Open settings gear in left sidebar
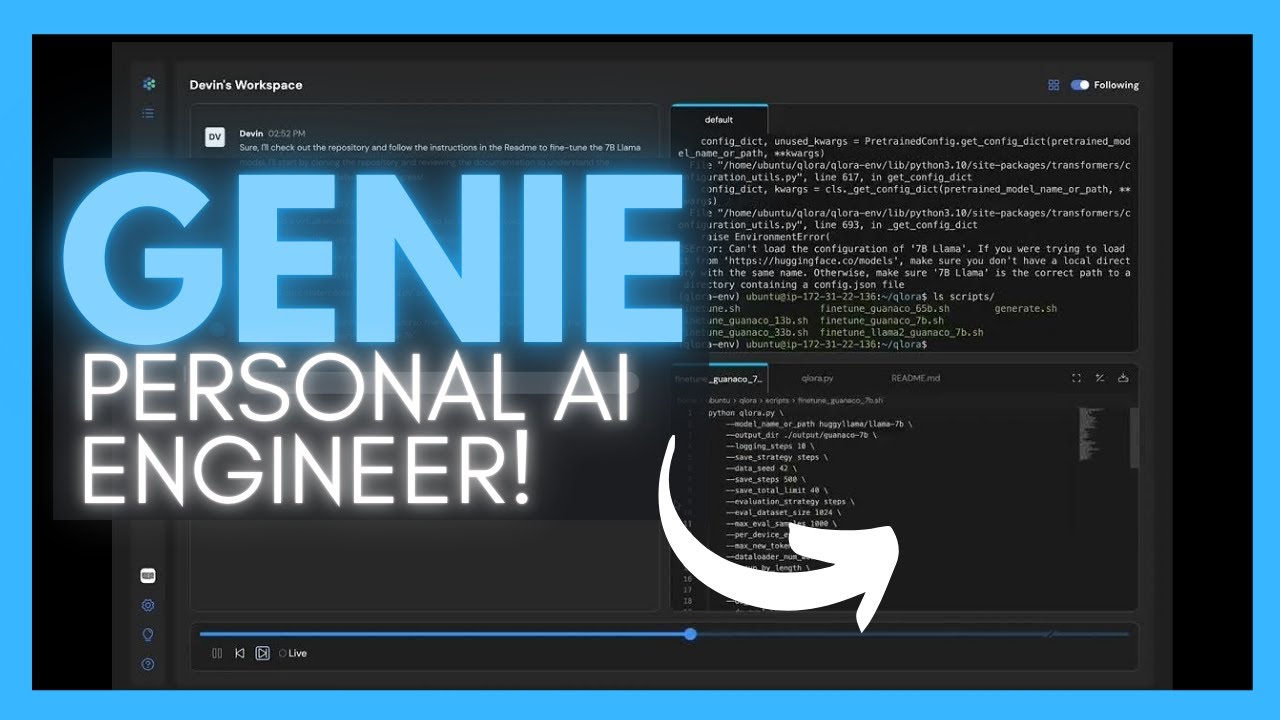The image size is (1280, 720). coord(148,605)
